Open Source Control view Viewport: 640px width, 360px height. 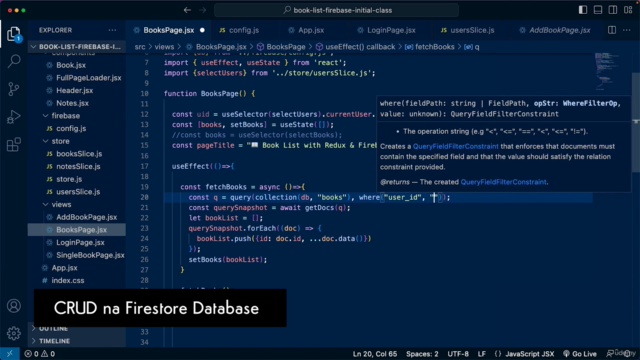[13, 89]
